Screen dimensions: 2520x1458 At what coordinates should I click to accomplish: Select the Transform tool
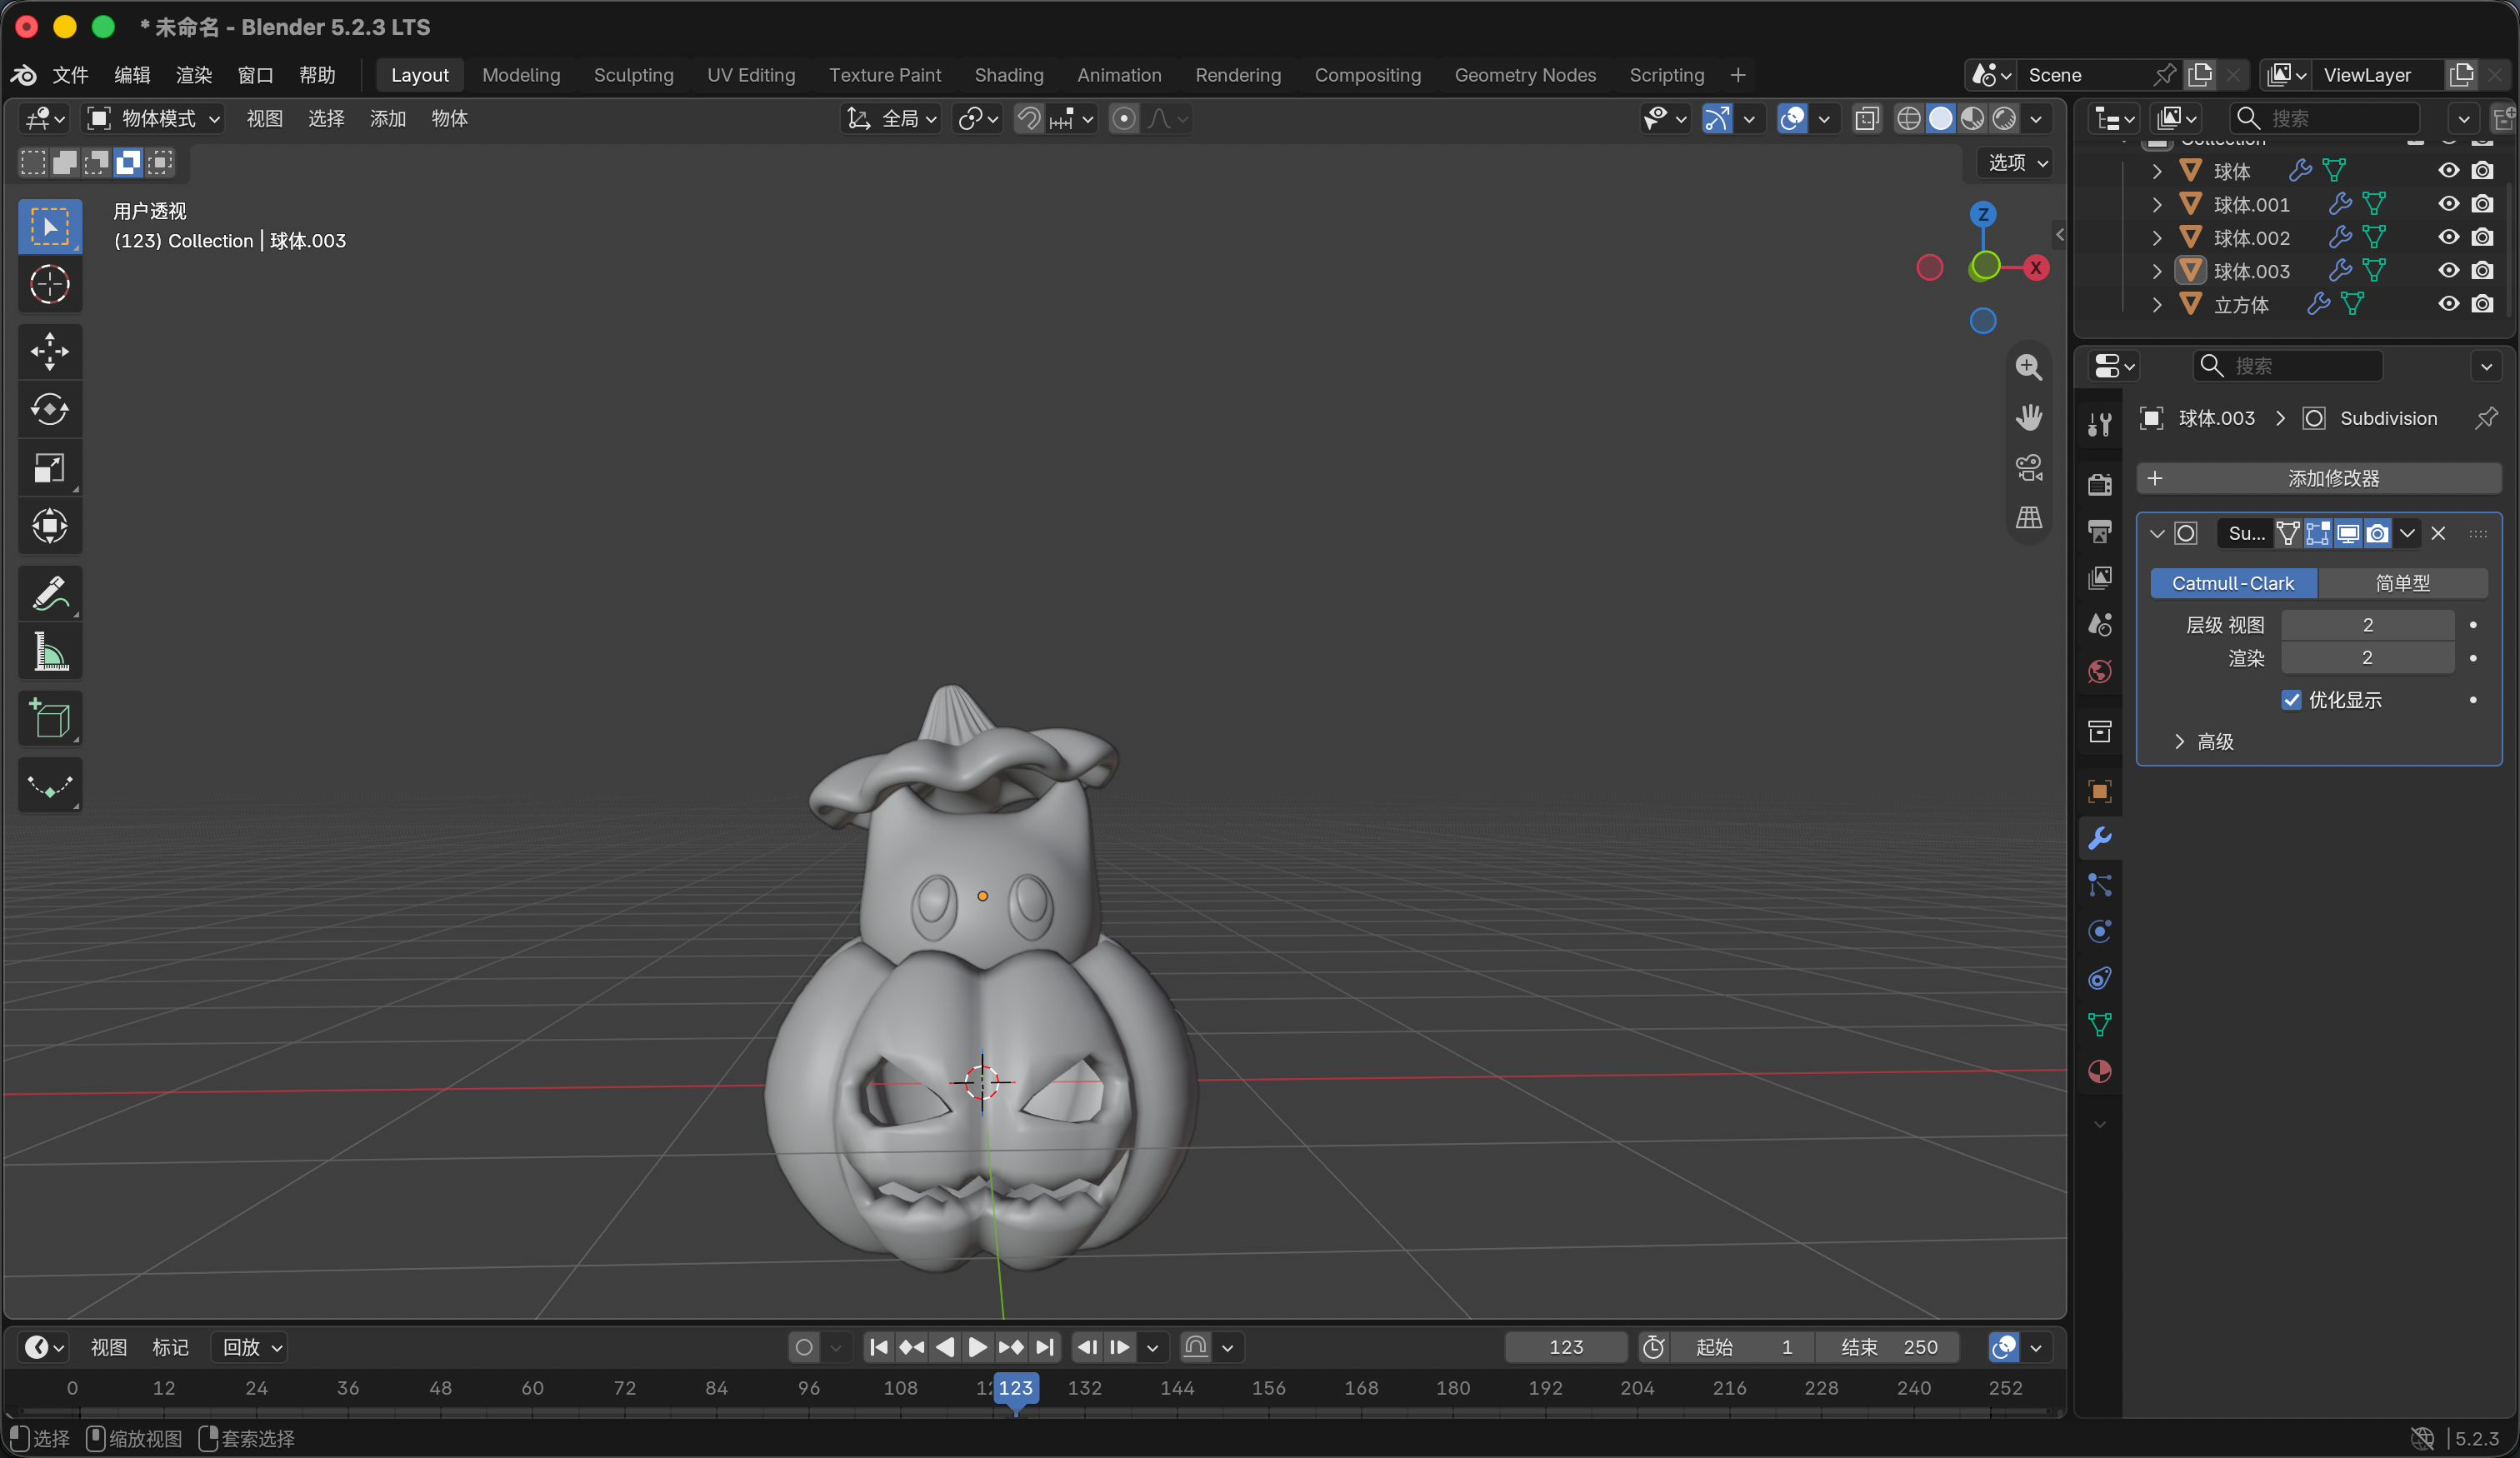pyautogui.click(x=49, y=526)
